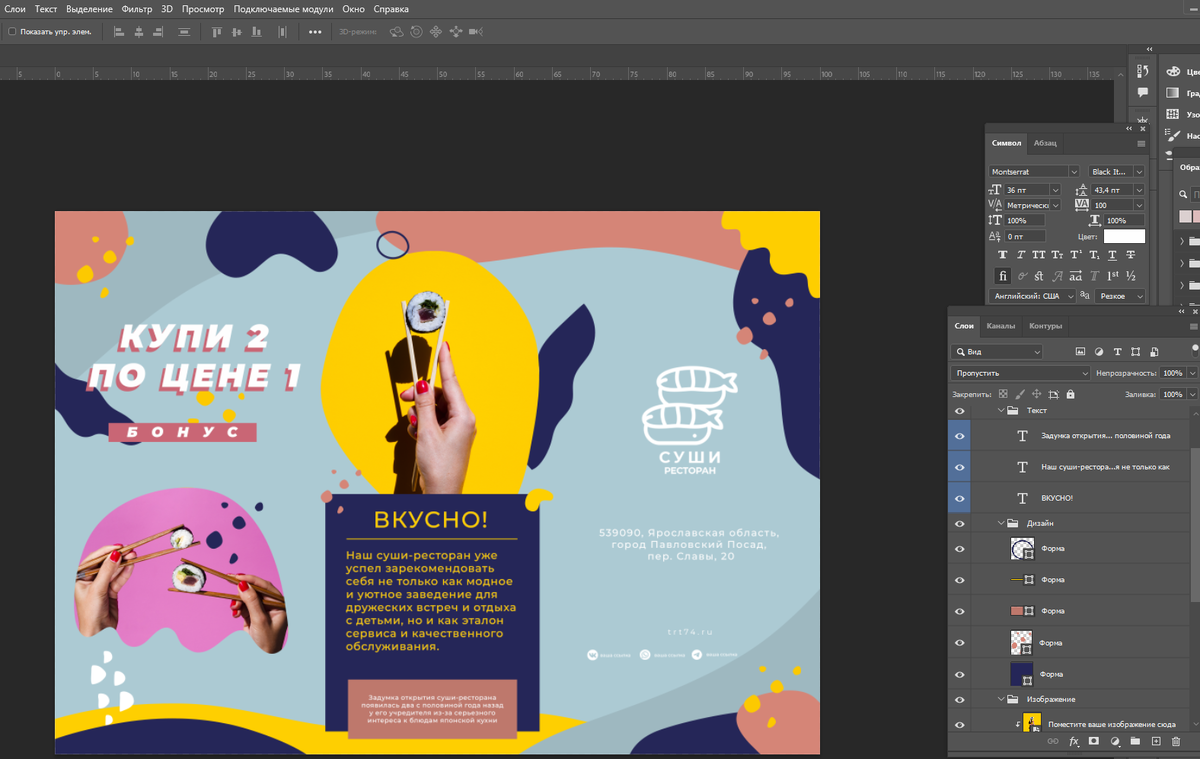Click the align left edges icon
This screenshot has width=1200, height=759.
pyautogui.click(x=119, y=32)
